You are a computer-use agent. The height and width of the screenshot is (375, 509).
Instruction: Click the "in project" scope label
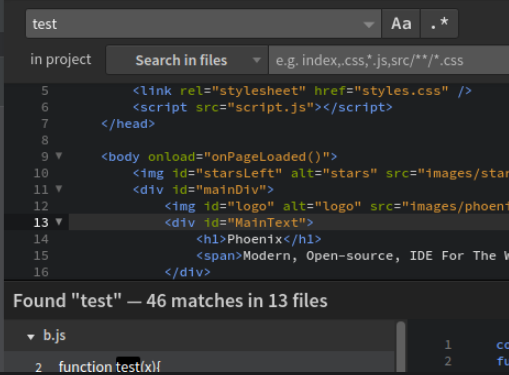click(61, 59)
